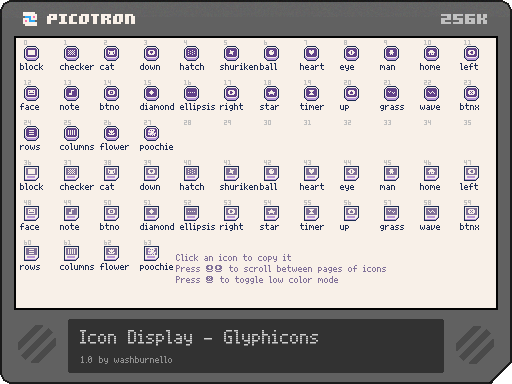Copy the document-style rows icon numbered 60

click(x=31, y=253)
